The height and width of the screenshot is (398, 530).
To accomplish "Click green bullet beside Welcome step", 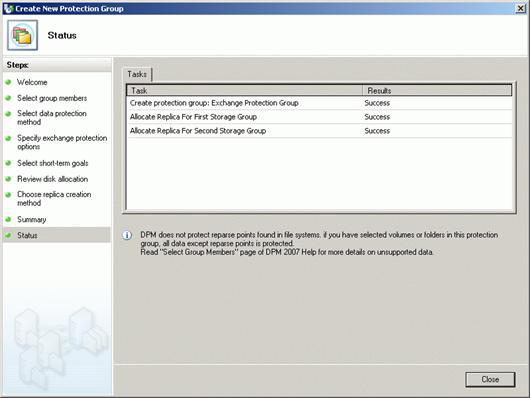I will tap(8, 82).
